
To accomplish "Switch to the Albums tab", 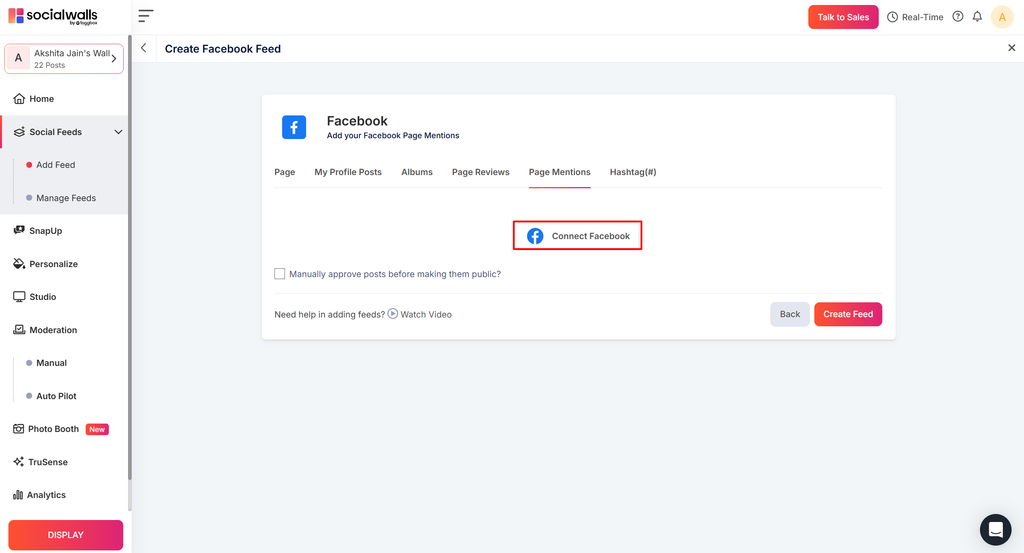I will tap(417, 172).
